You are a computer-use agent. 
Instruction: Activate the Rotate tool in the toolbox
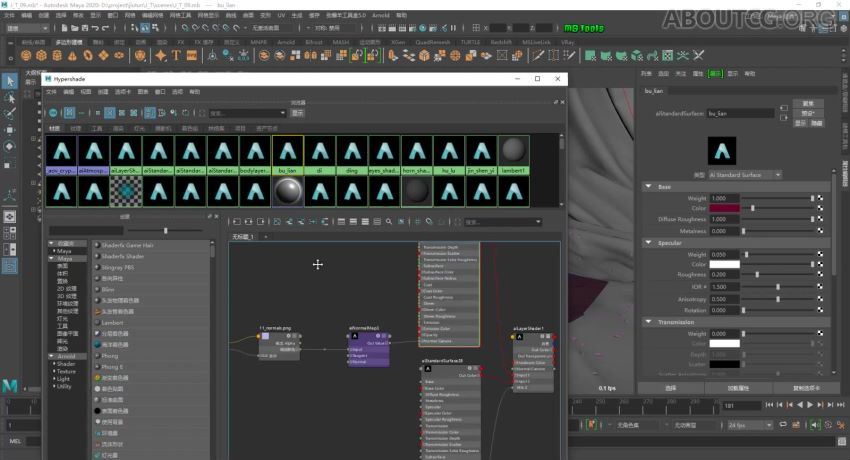point(10,146)
